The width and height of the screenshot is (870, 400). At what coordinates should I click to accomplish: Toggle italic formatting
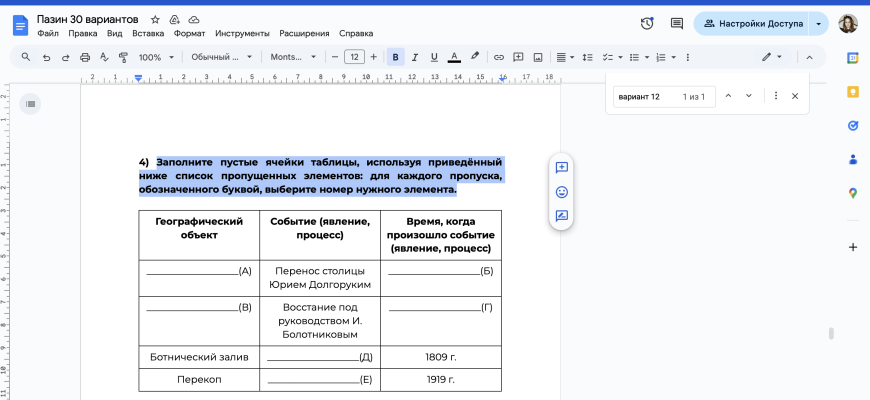[415, 57]
